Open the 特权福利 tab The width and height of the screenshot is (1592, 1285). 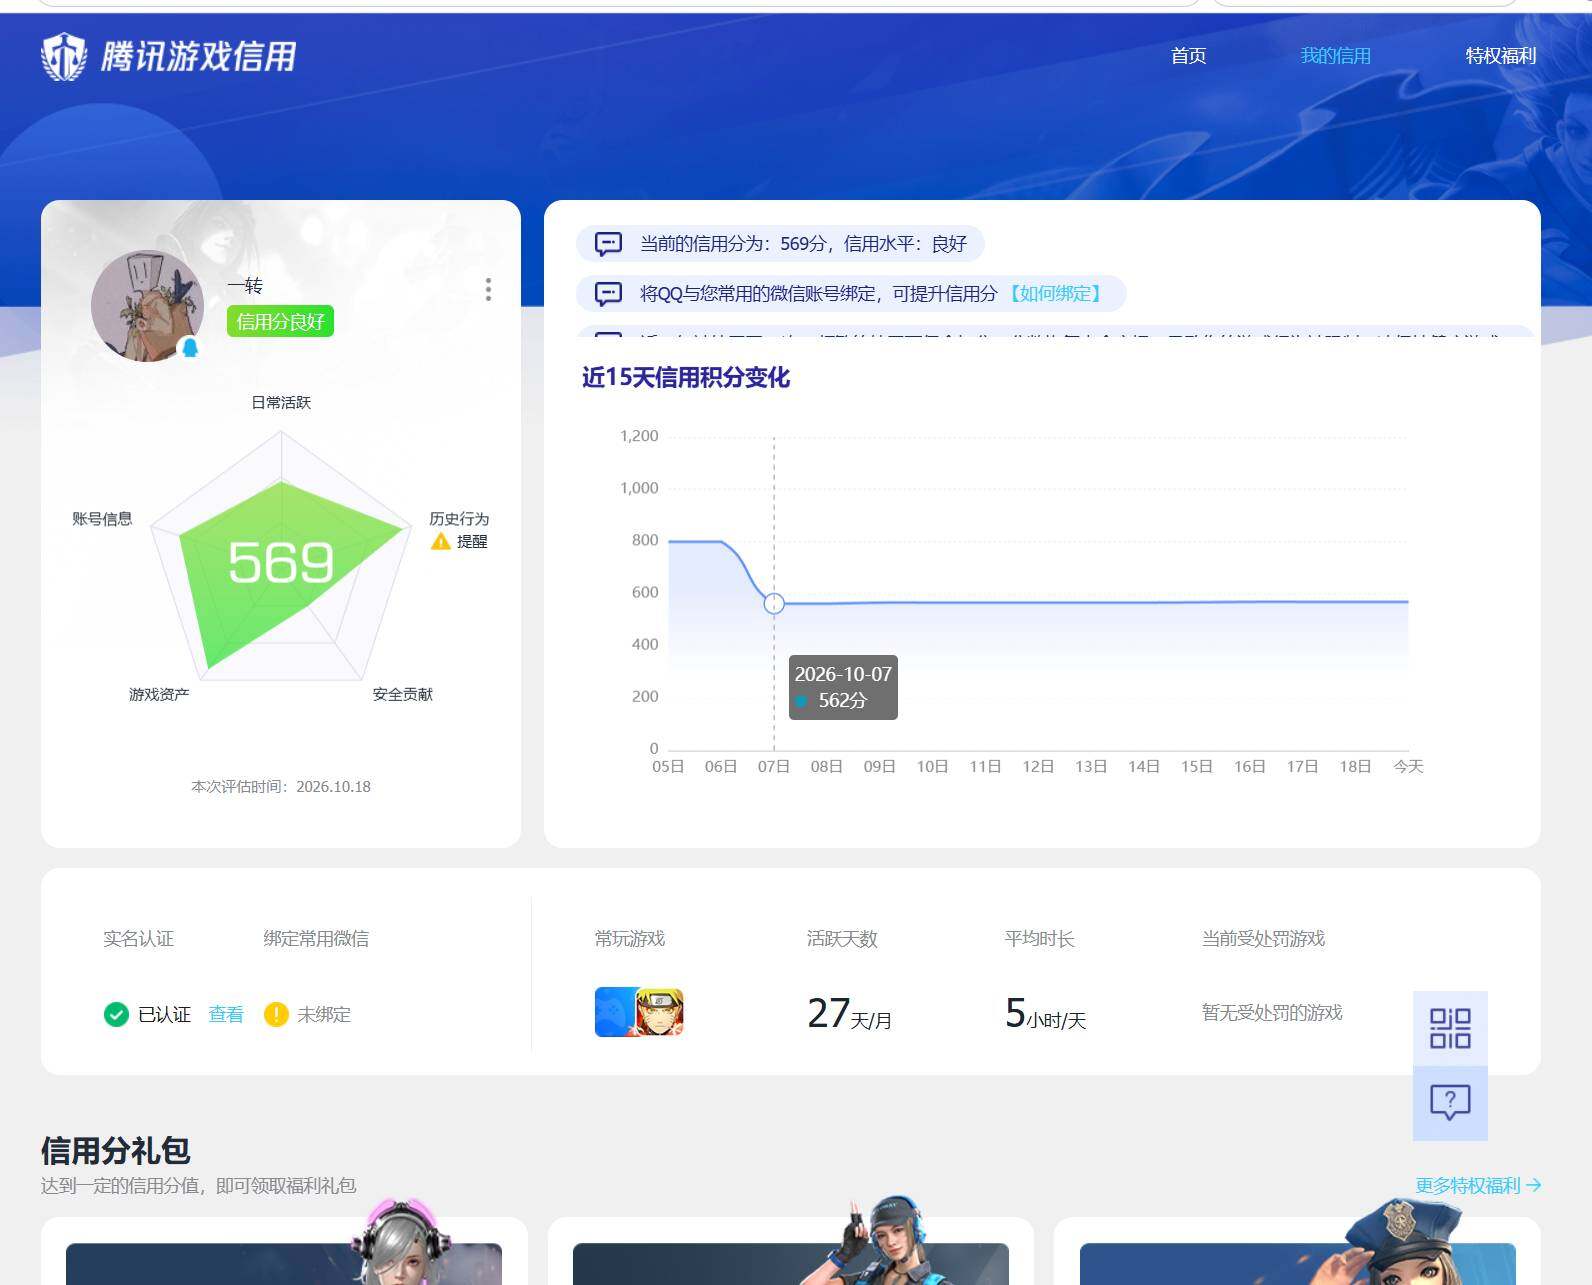[x=1500, y=56]
